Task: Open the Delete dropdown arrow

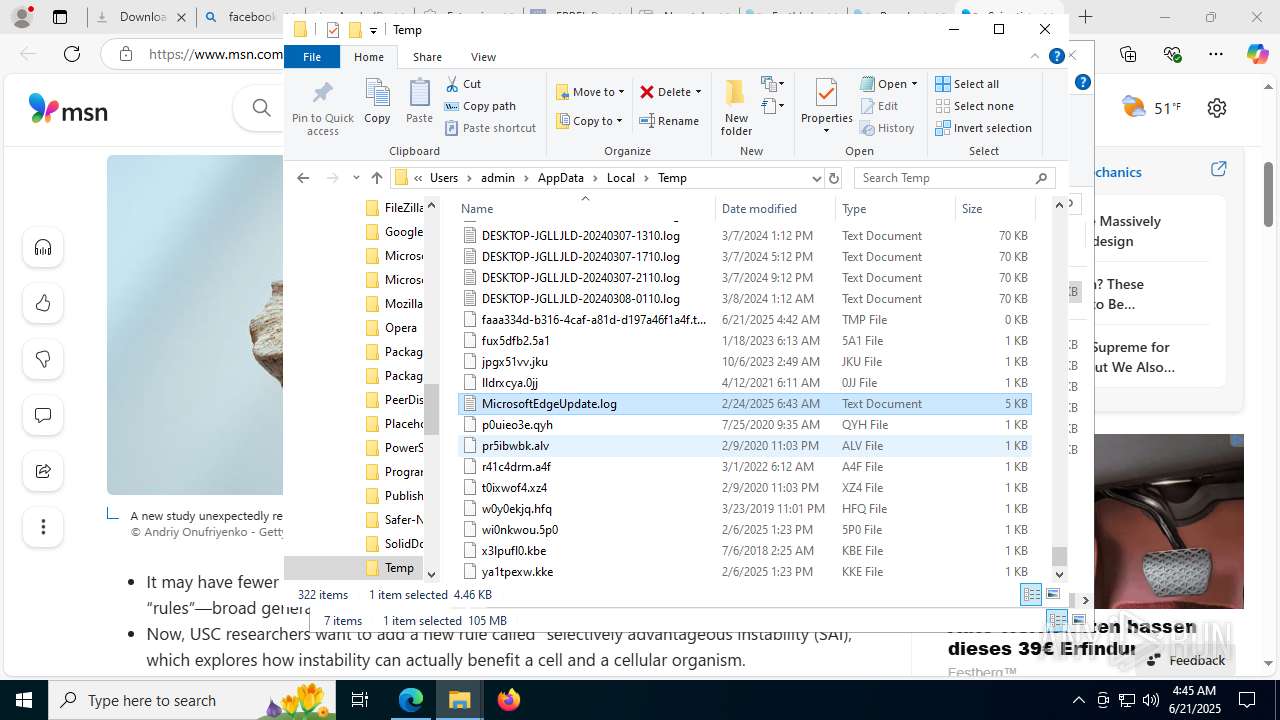Action: [698, 92]
